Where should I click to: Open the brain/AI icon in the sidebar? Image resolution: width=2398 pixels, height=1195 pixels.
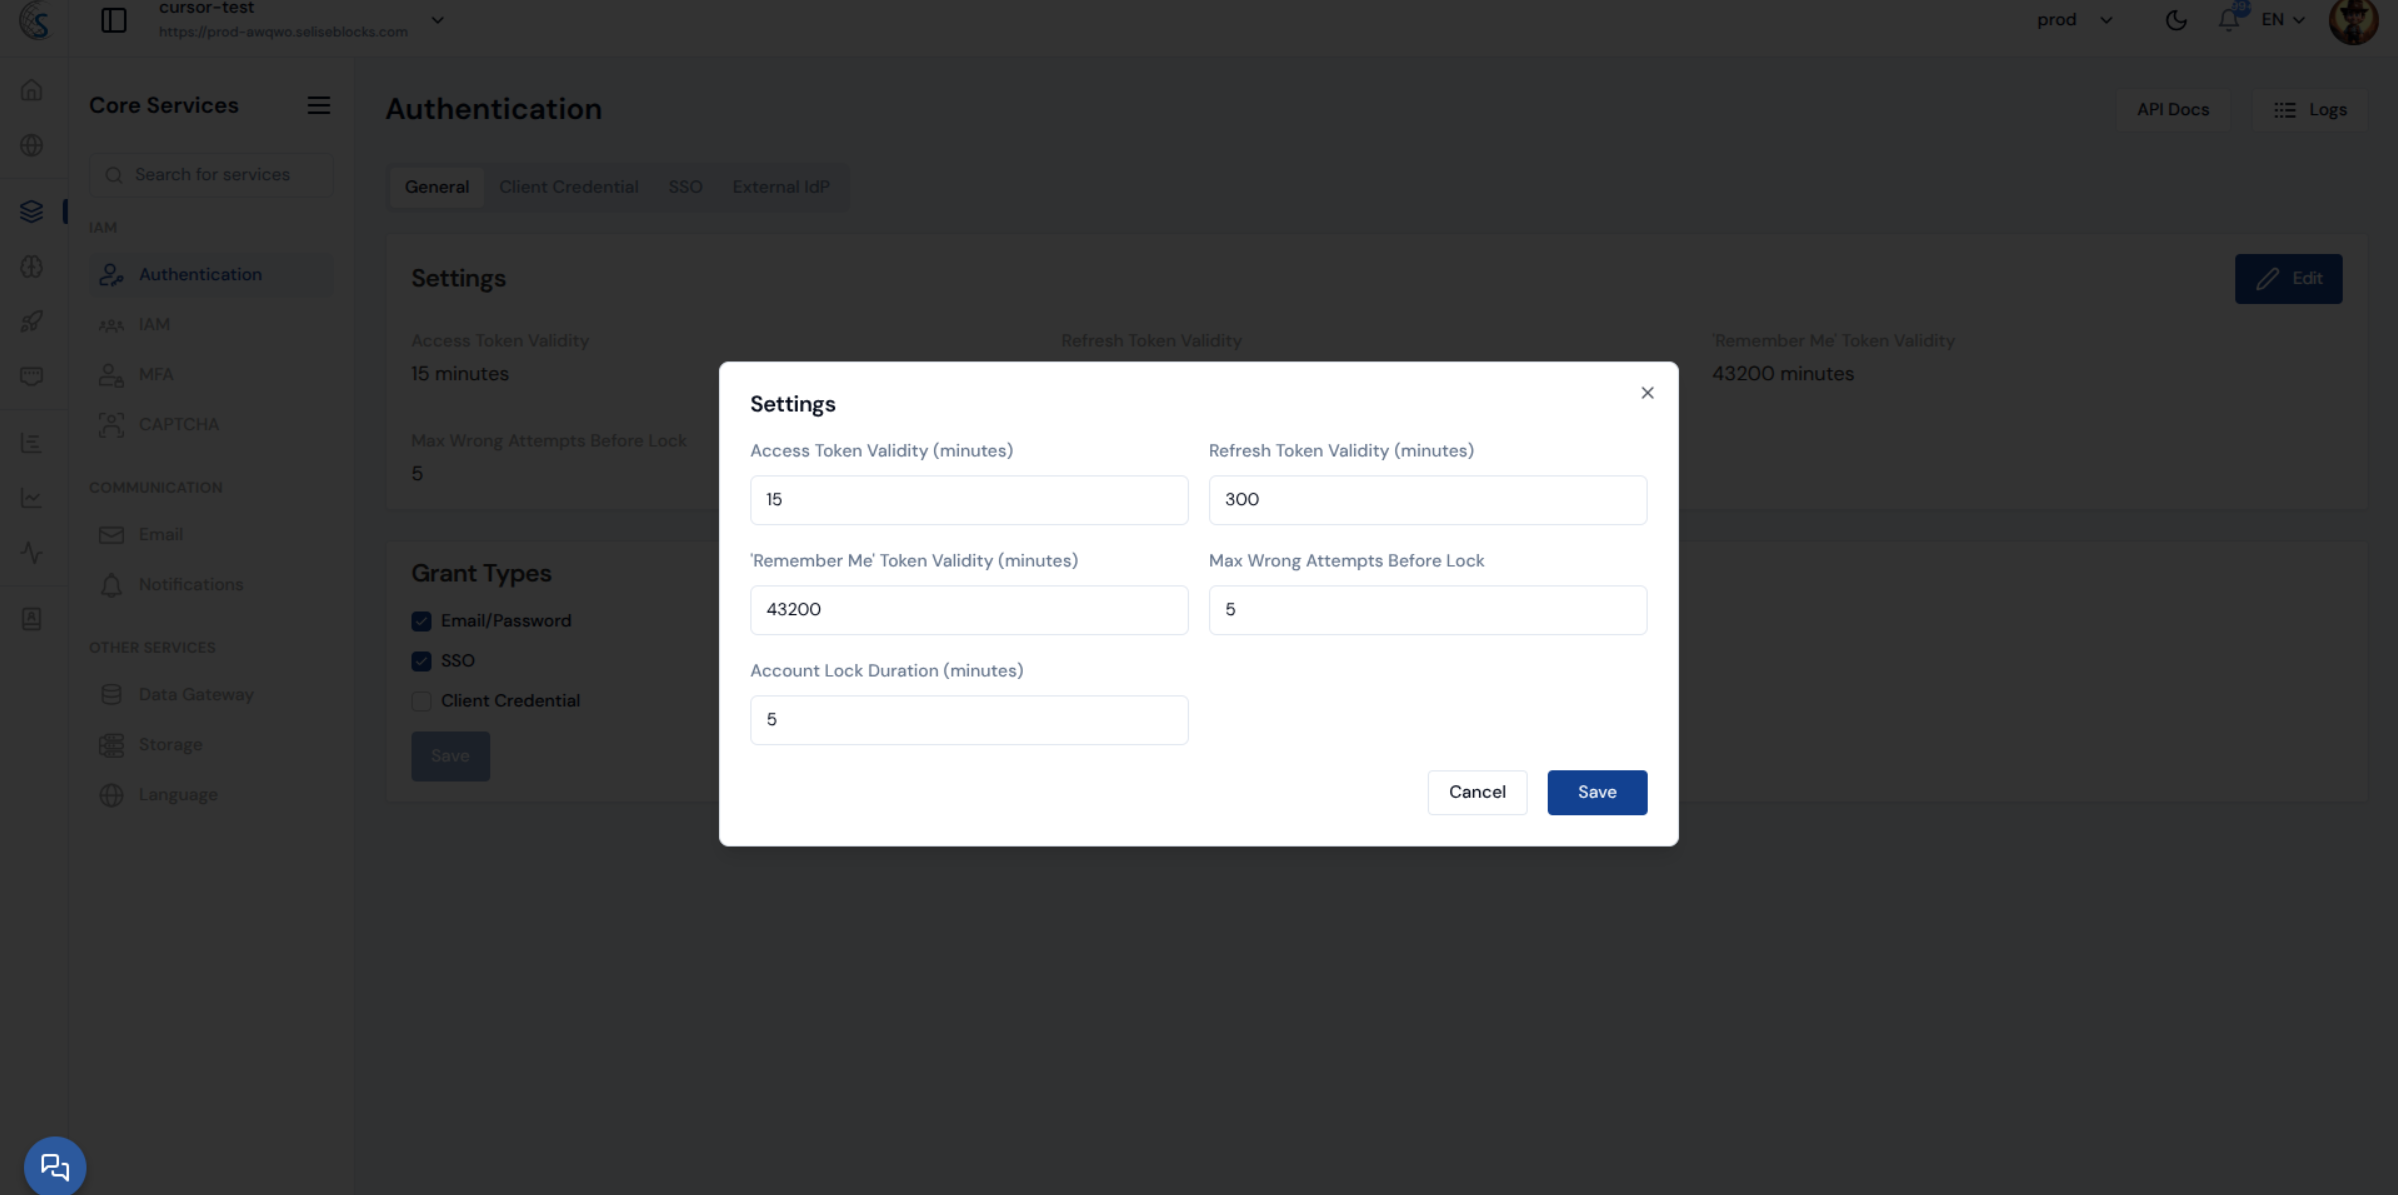click(32, 266)
